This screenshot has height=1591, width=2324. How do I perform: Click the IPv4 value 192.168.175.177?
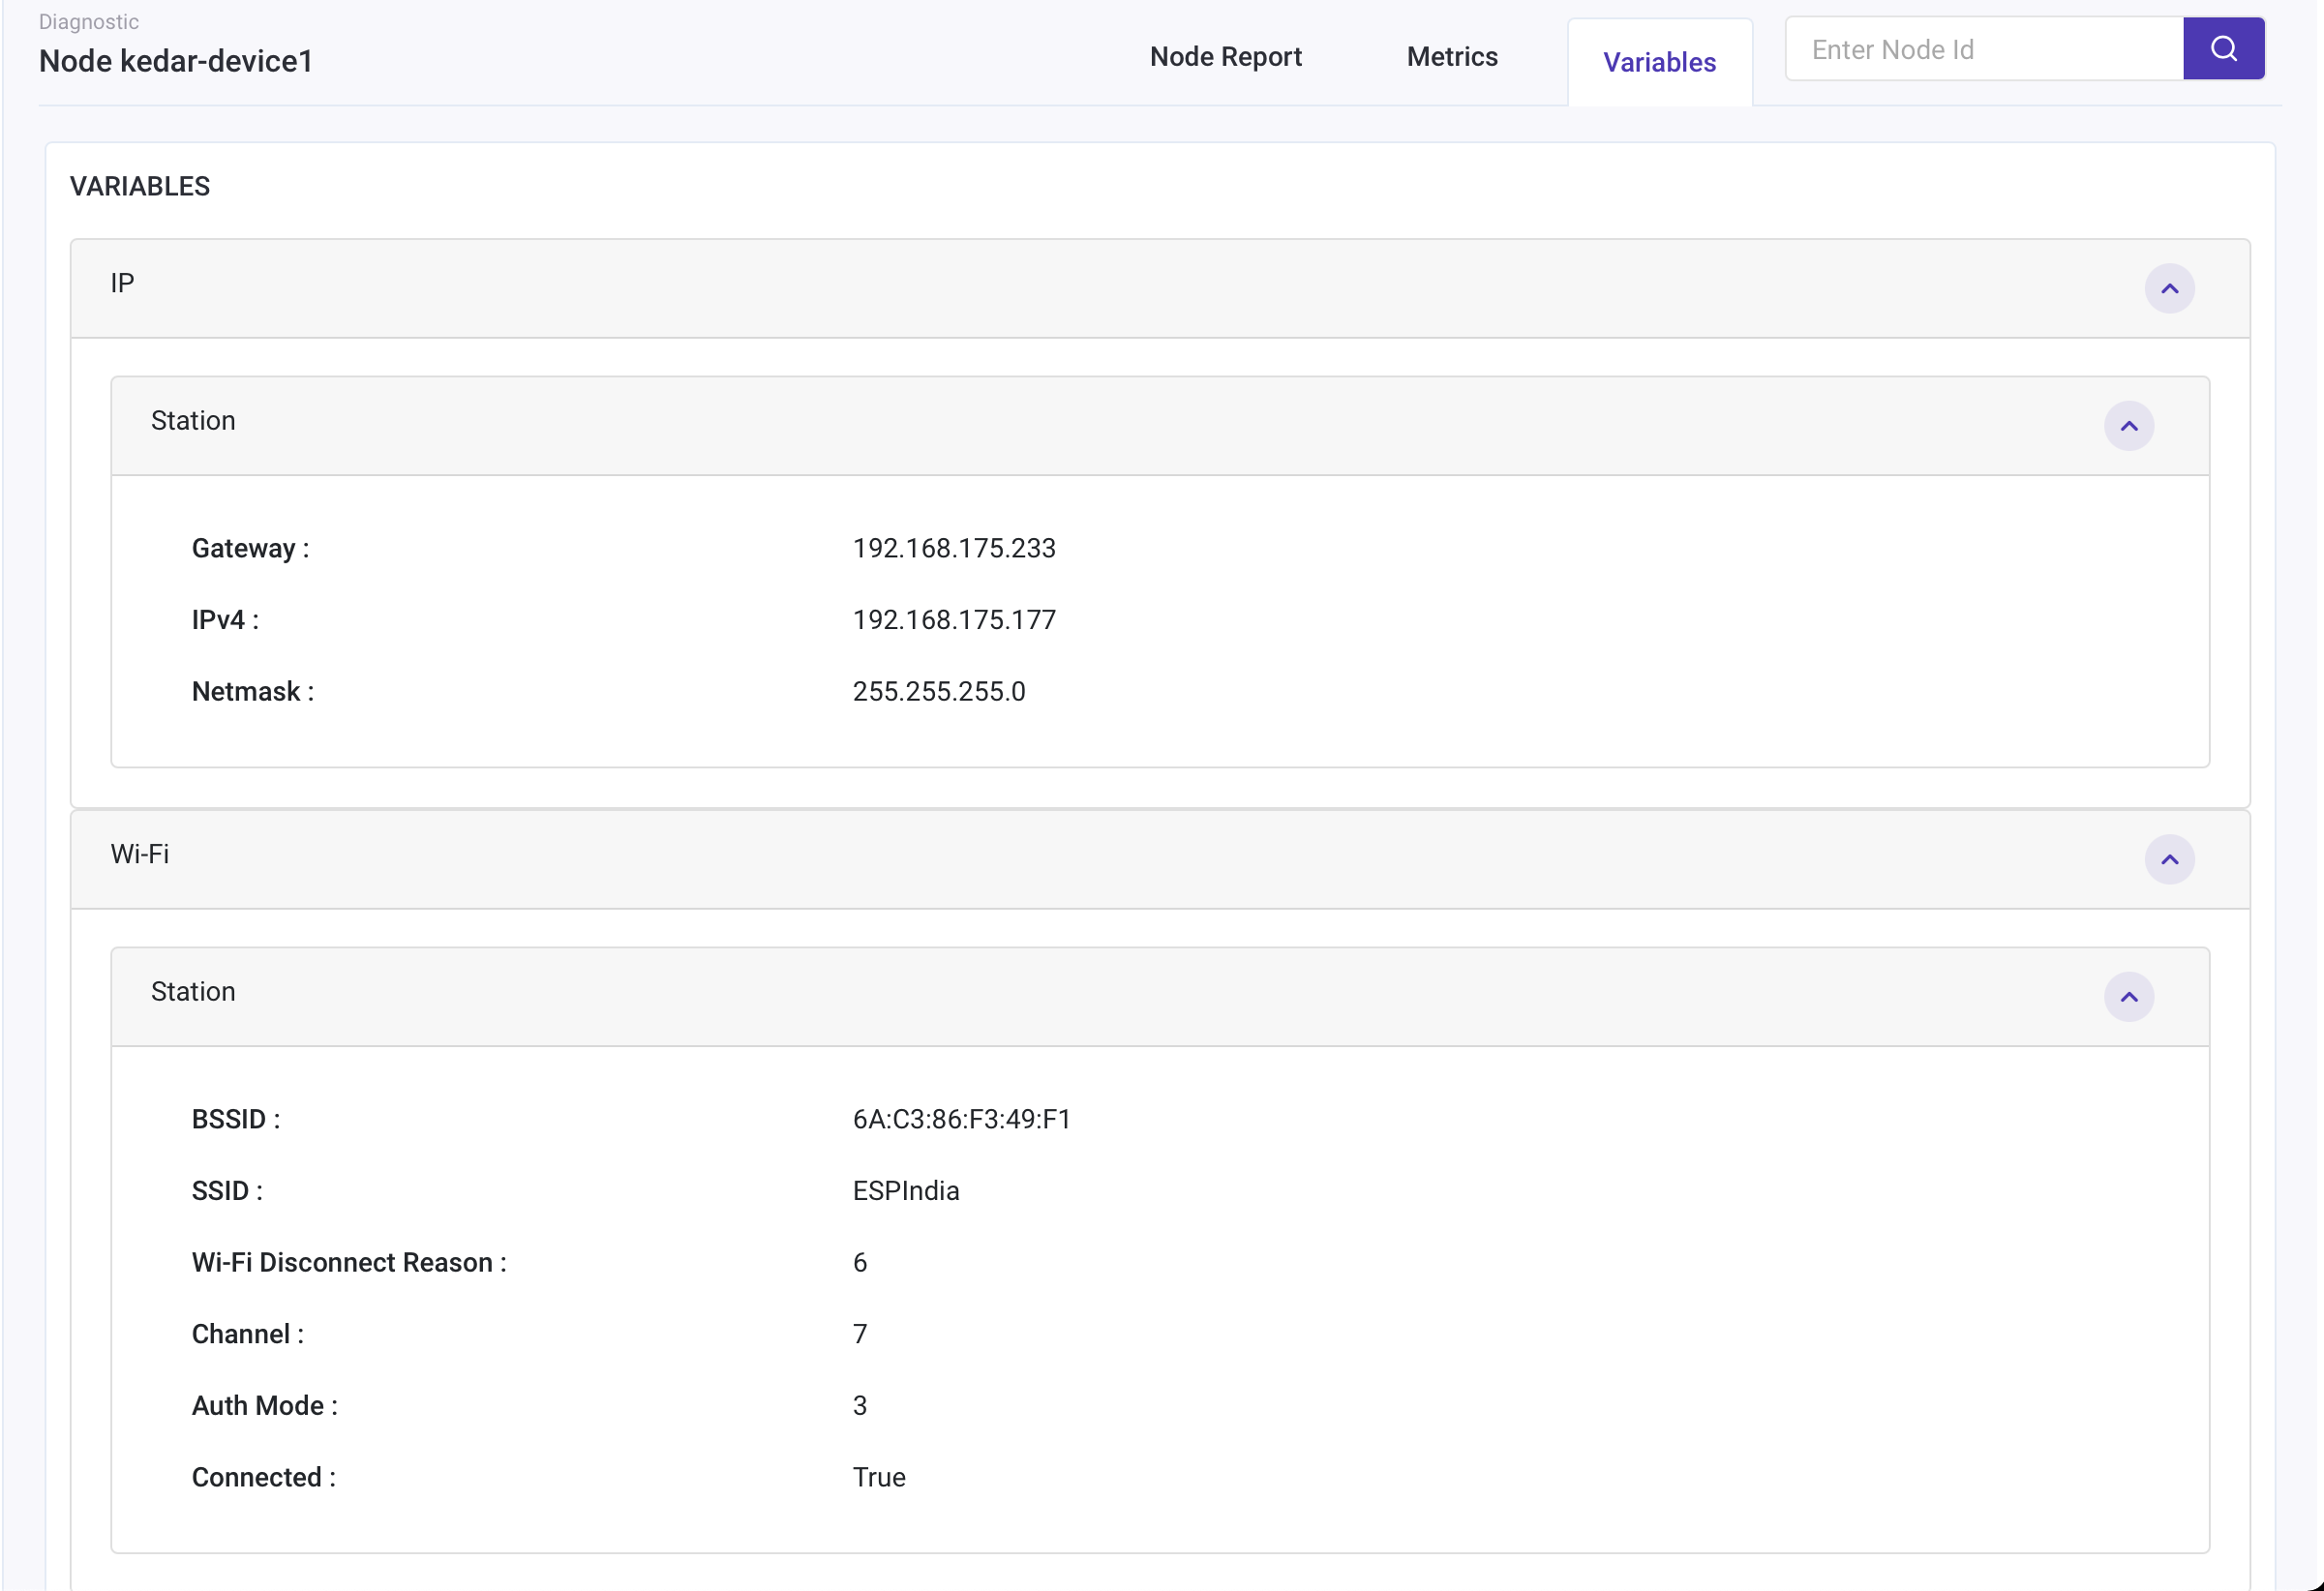[x=953, y=620]
